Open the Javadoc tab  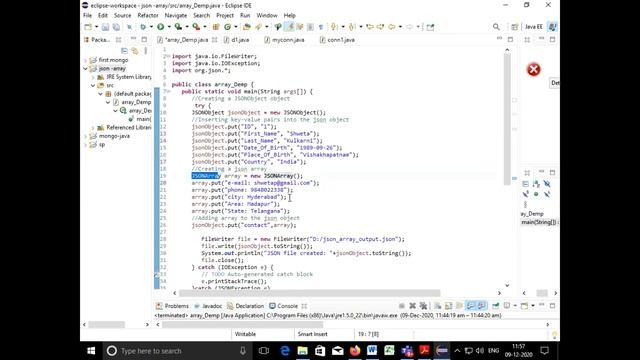pos(208,306)
